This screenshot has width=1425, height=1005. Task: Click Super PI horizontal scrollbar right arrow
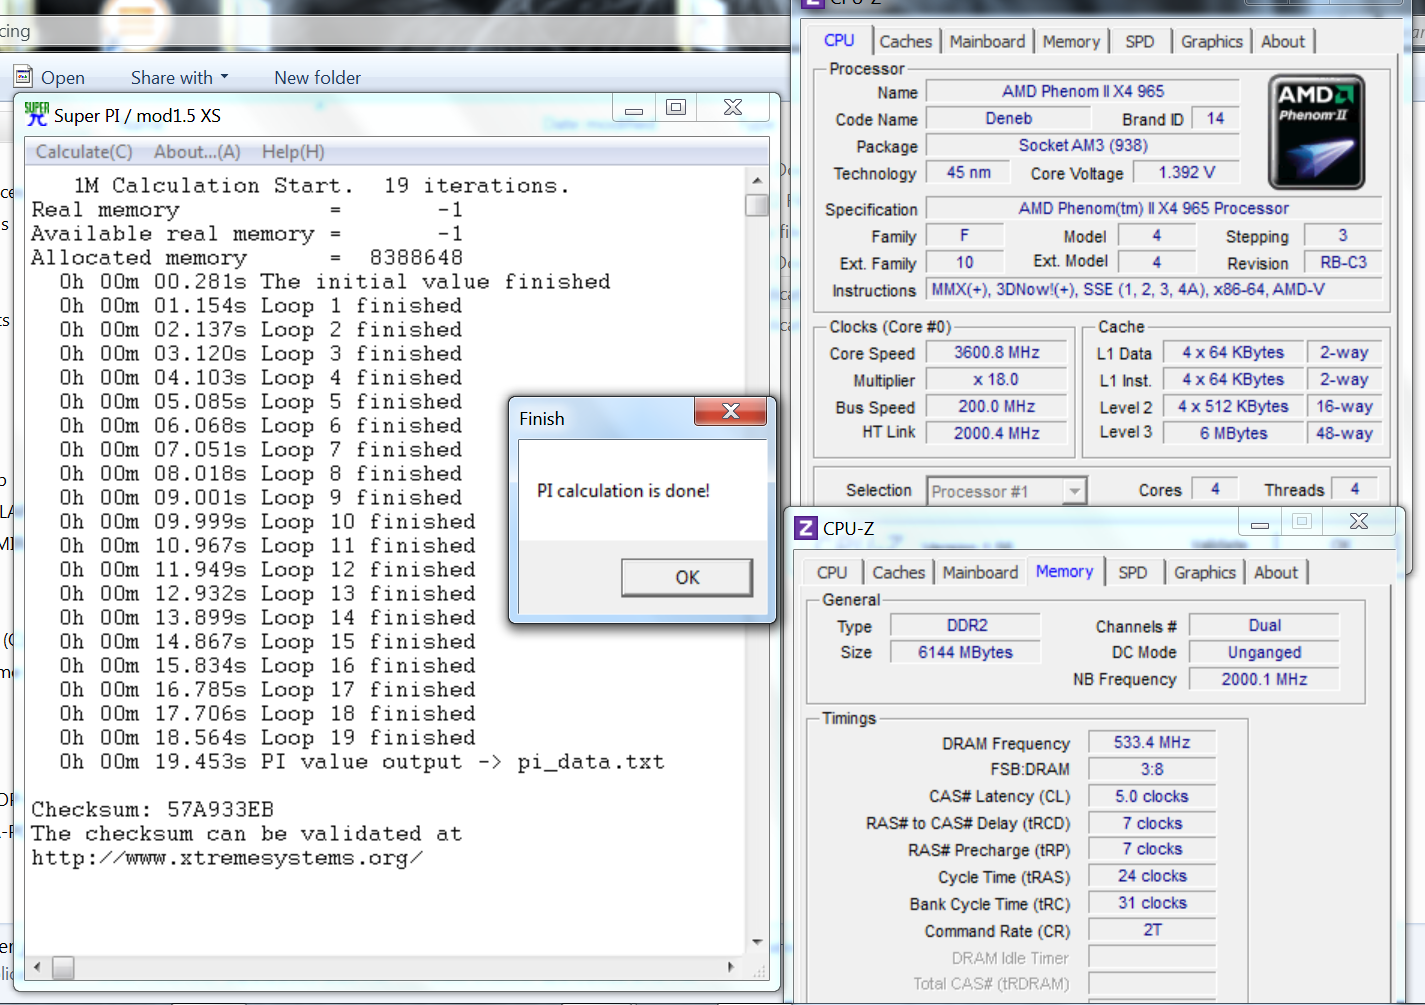731,967
